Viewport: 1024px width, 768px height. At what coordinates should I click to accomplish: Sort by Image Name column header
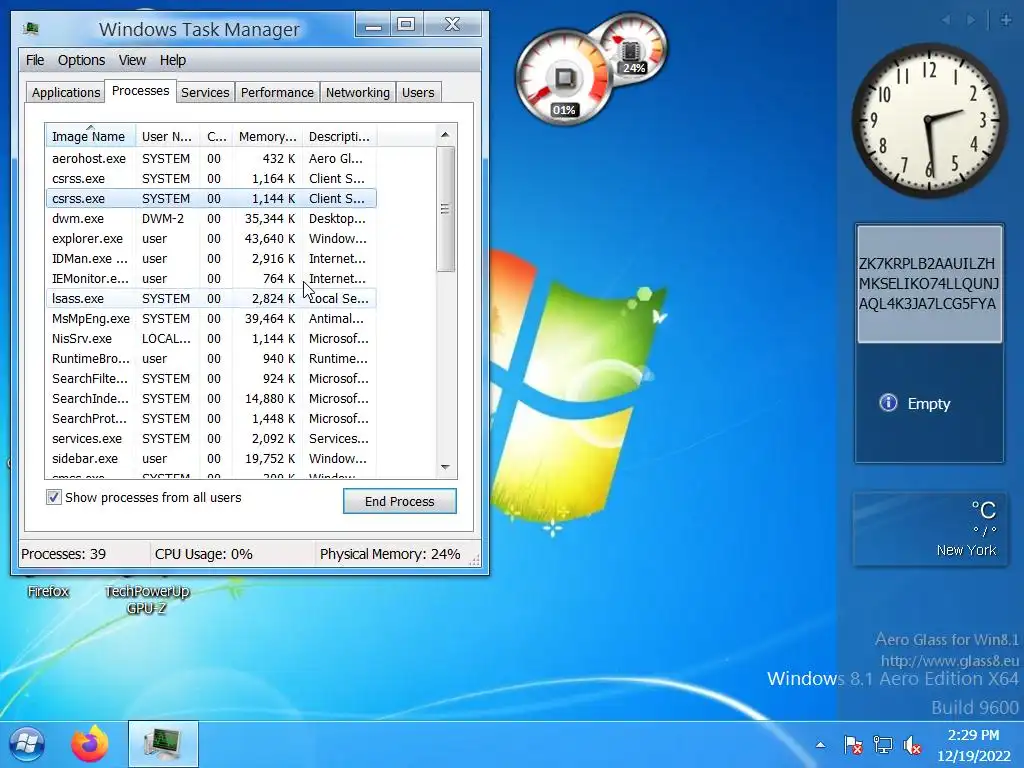(x=90, y=136)
